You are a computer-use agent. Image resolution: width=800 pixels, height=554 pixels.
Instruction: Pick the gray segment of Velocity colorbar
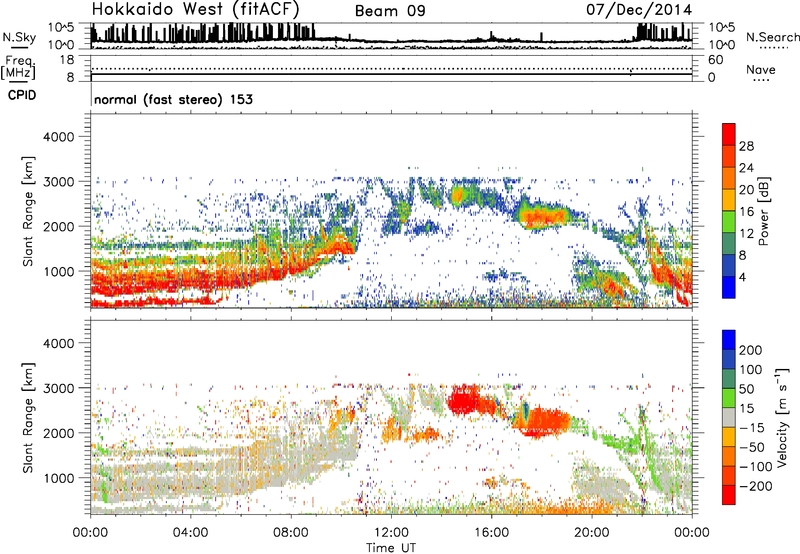729,418
